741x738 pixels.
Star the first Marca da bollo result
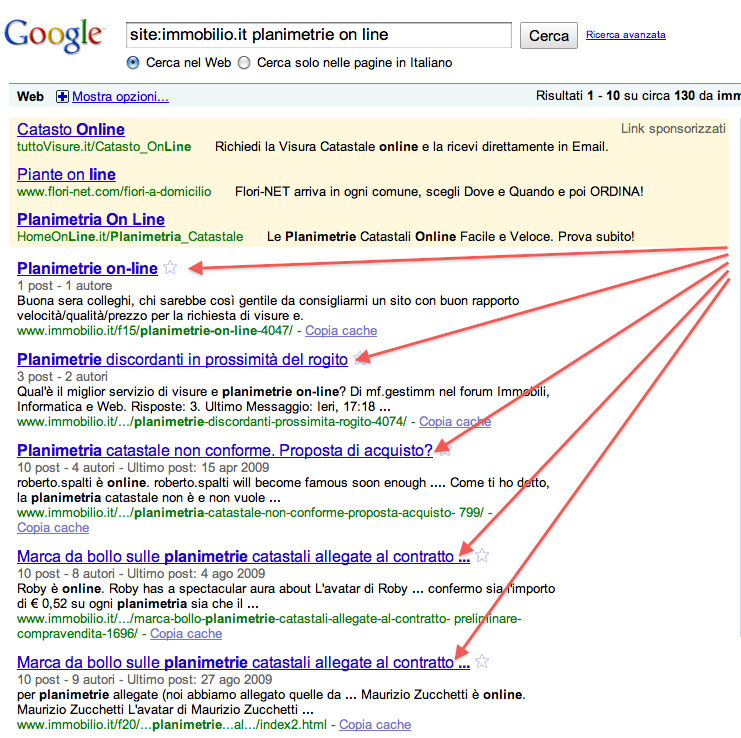tap(482, 556)
